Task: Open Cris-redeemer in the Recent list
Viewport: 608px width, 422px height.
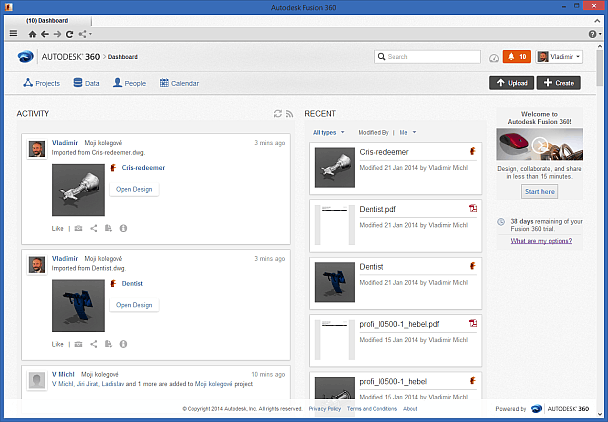Action: pyautogui.click(x=384, y=152)
